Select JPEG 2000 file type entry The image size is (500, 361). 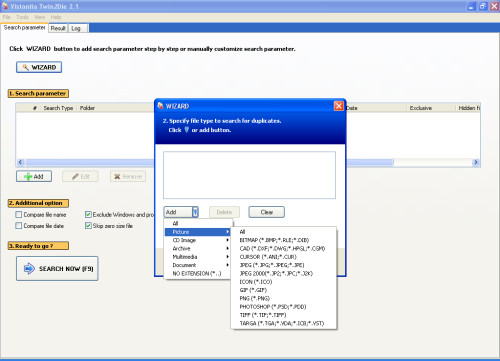[284, 273]
